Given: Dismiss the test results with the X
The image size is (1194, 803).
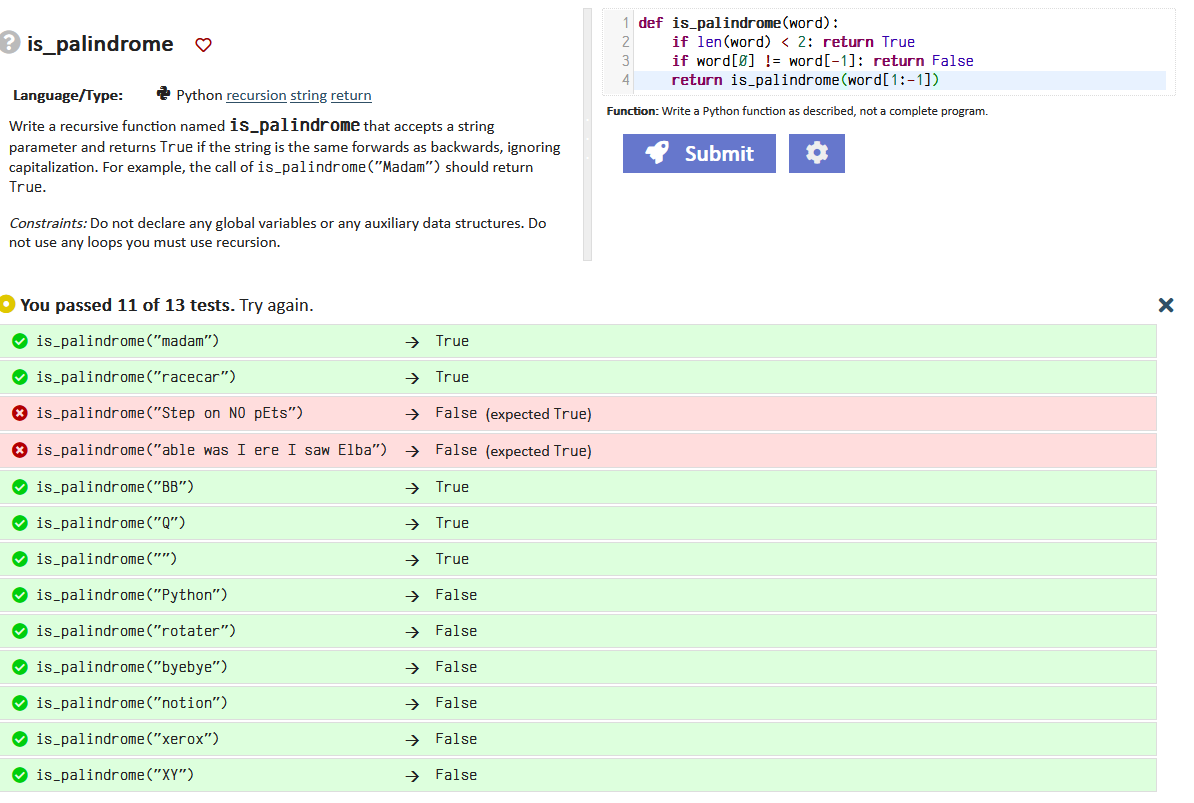Looking at the screenshot, I should click(1166, 305).
